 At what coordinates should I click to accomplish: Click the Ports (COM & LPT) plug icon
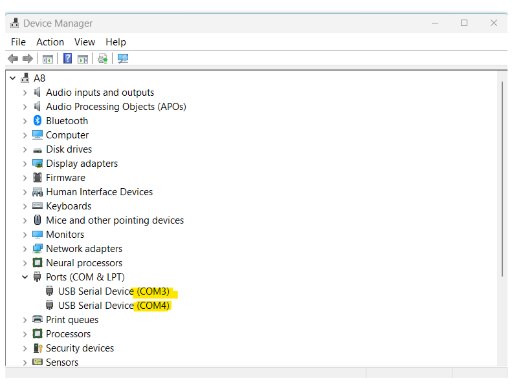click(x=37, y=277)
